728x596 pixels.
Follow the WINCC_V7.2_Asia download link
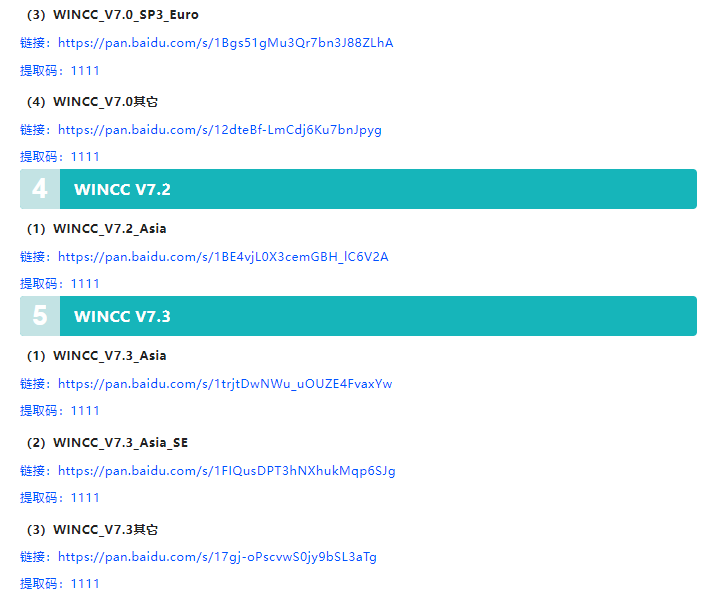pos(223,257)
